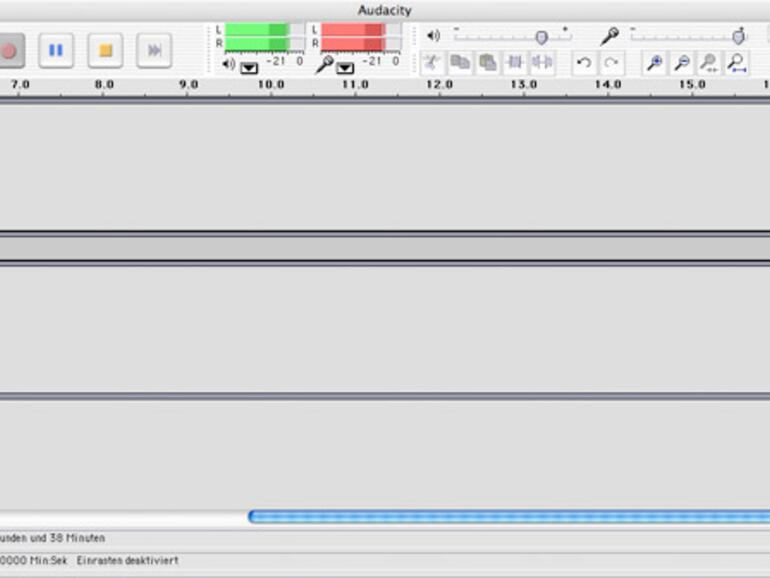
Task: Open the playback meter dropdown menu
Action: [x=249, y=68]
